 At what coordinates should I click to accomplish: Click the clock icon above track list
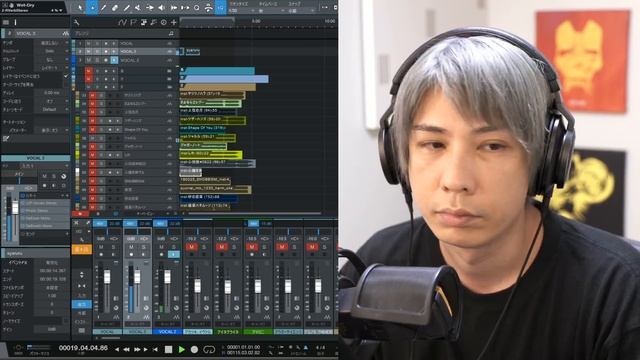[164, 22]
